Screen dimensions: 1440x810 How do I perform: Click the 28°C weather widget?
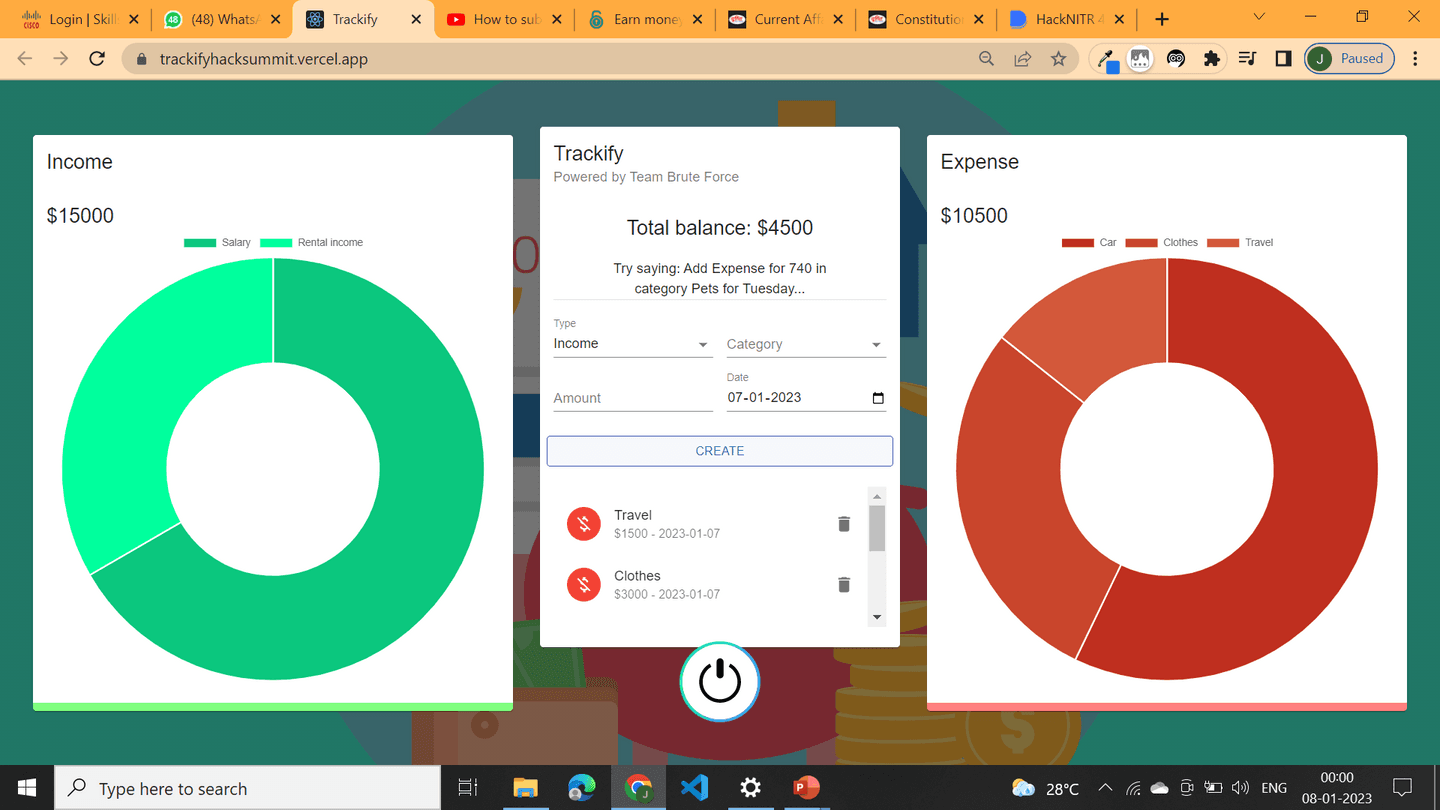(1045, 788)
